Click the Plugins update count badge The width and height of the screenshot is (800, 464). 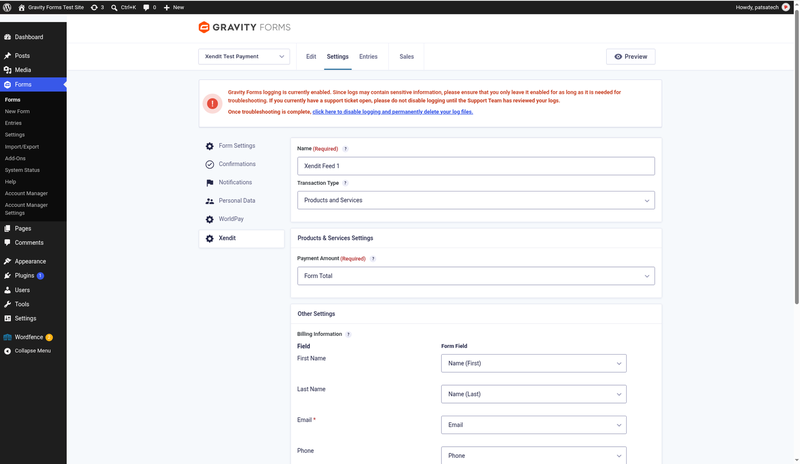click(x=40, y=276)
